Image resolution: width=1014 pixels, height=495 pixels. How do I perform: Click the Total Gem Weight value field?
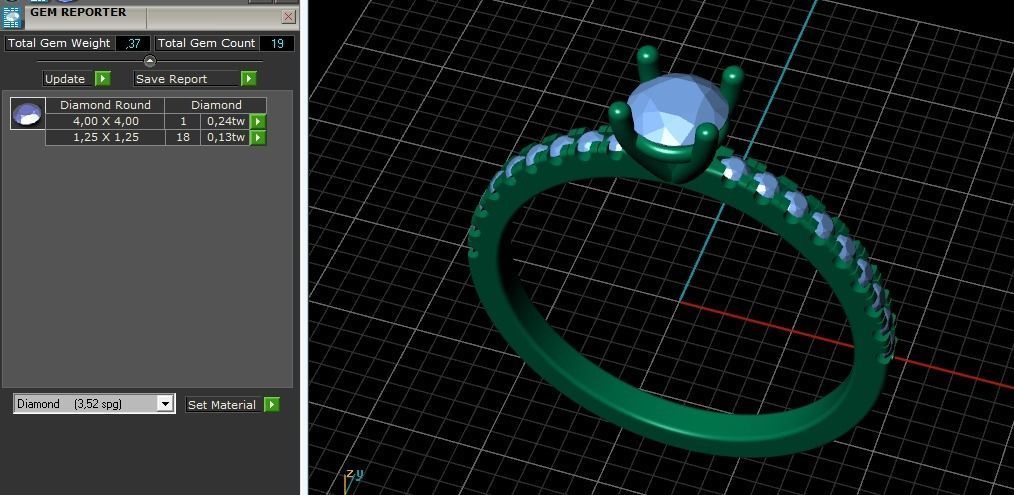tap(133, 43)
